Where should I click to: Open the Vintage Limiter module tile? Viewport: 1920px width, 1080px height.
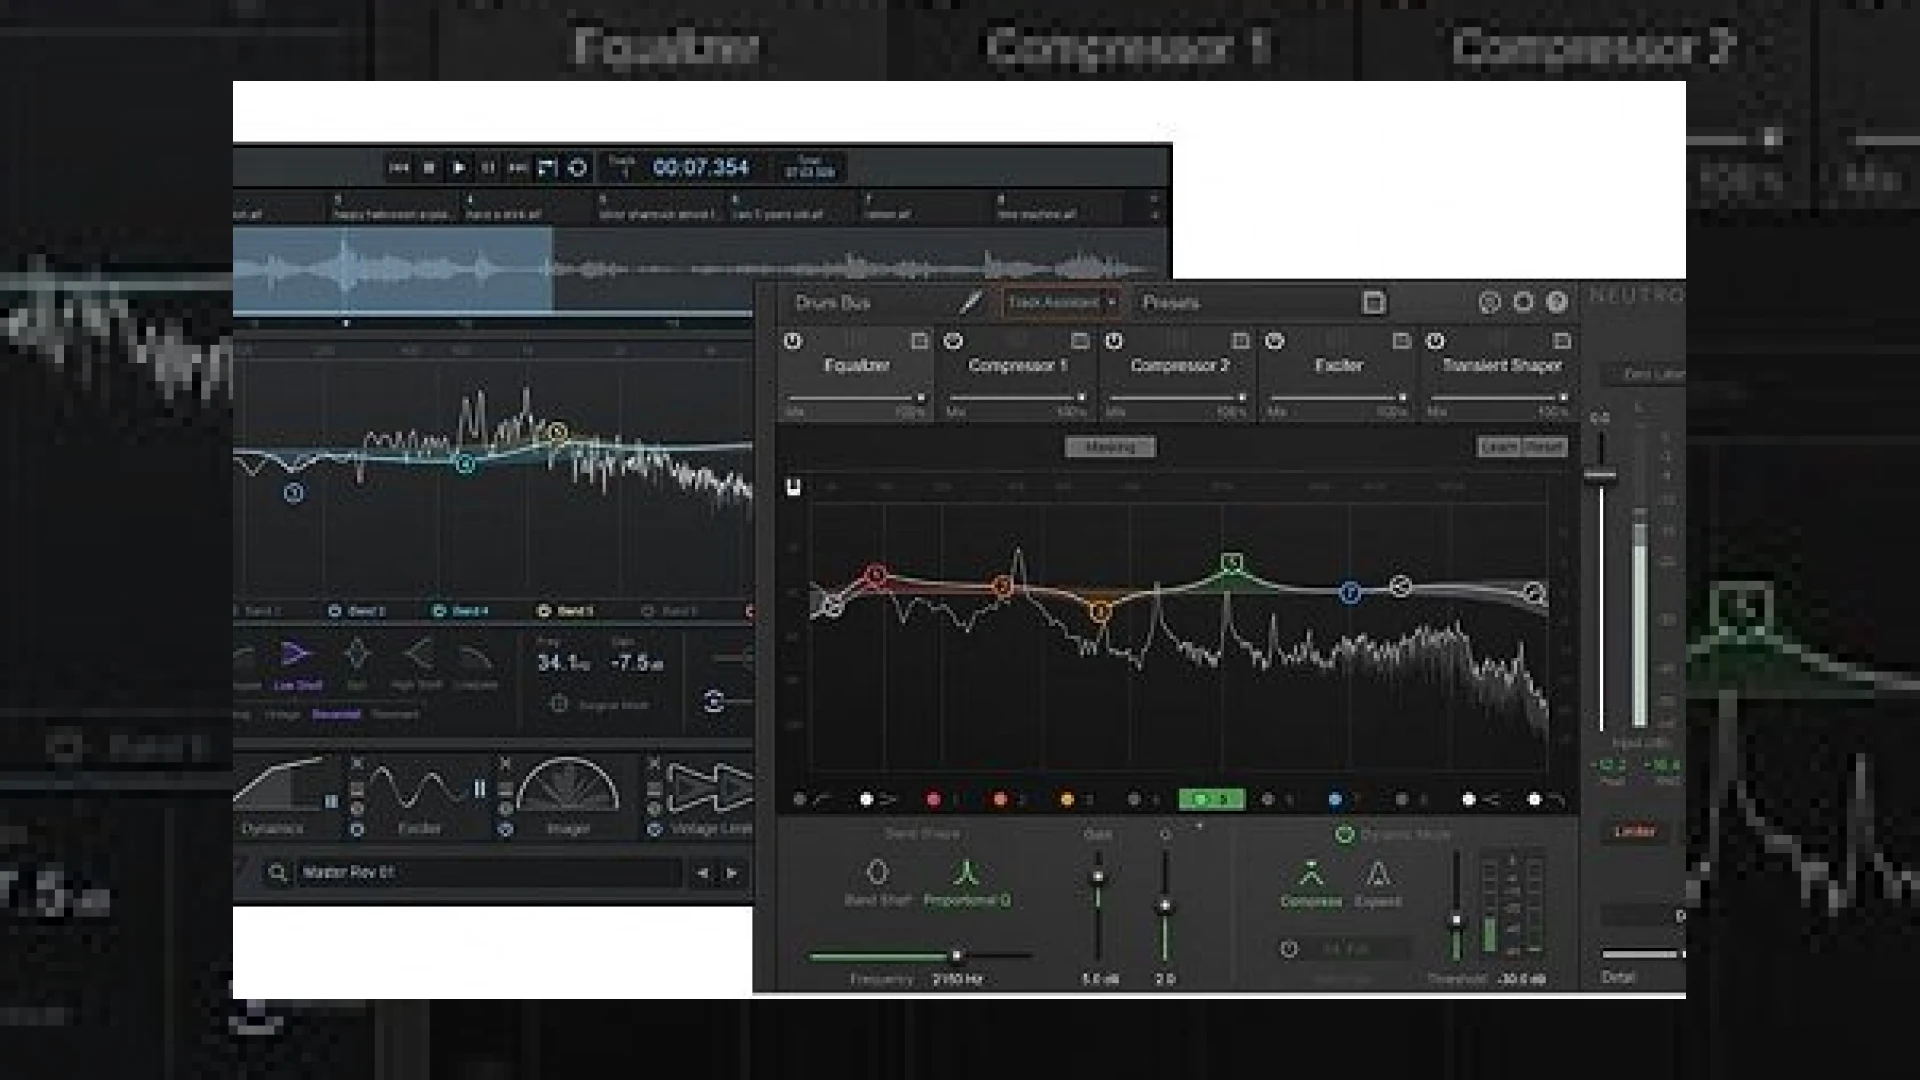pyautogui.click(x=709, y=795)
